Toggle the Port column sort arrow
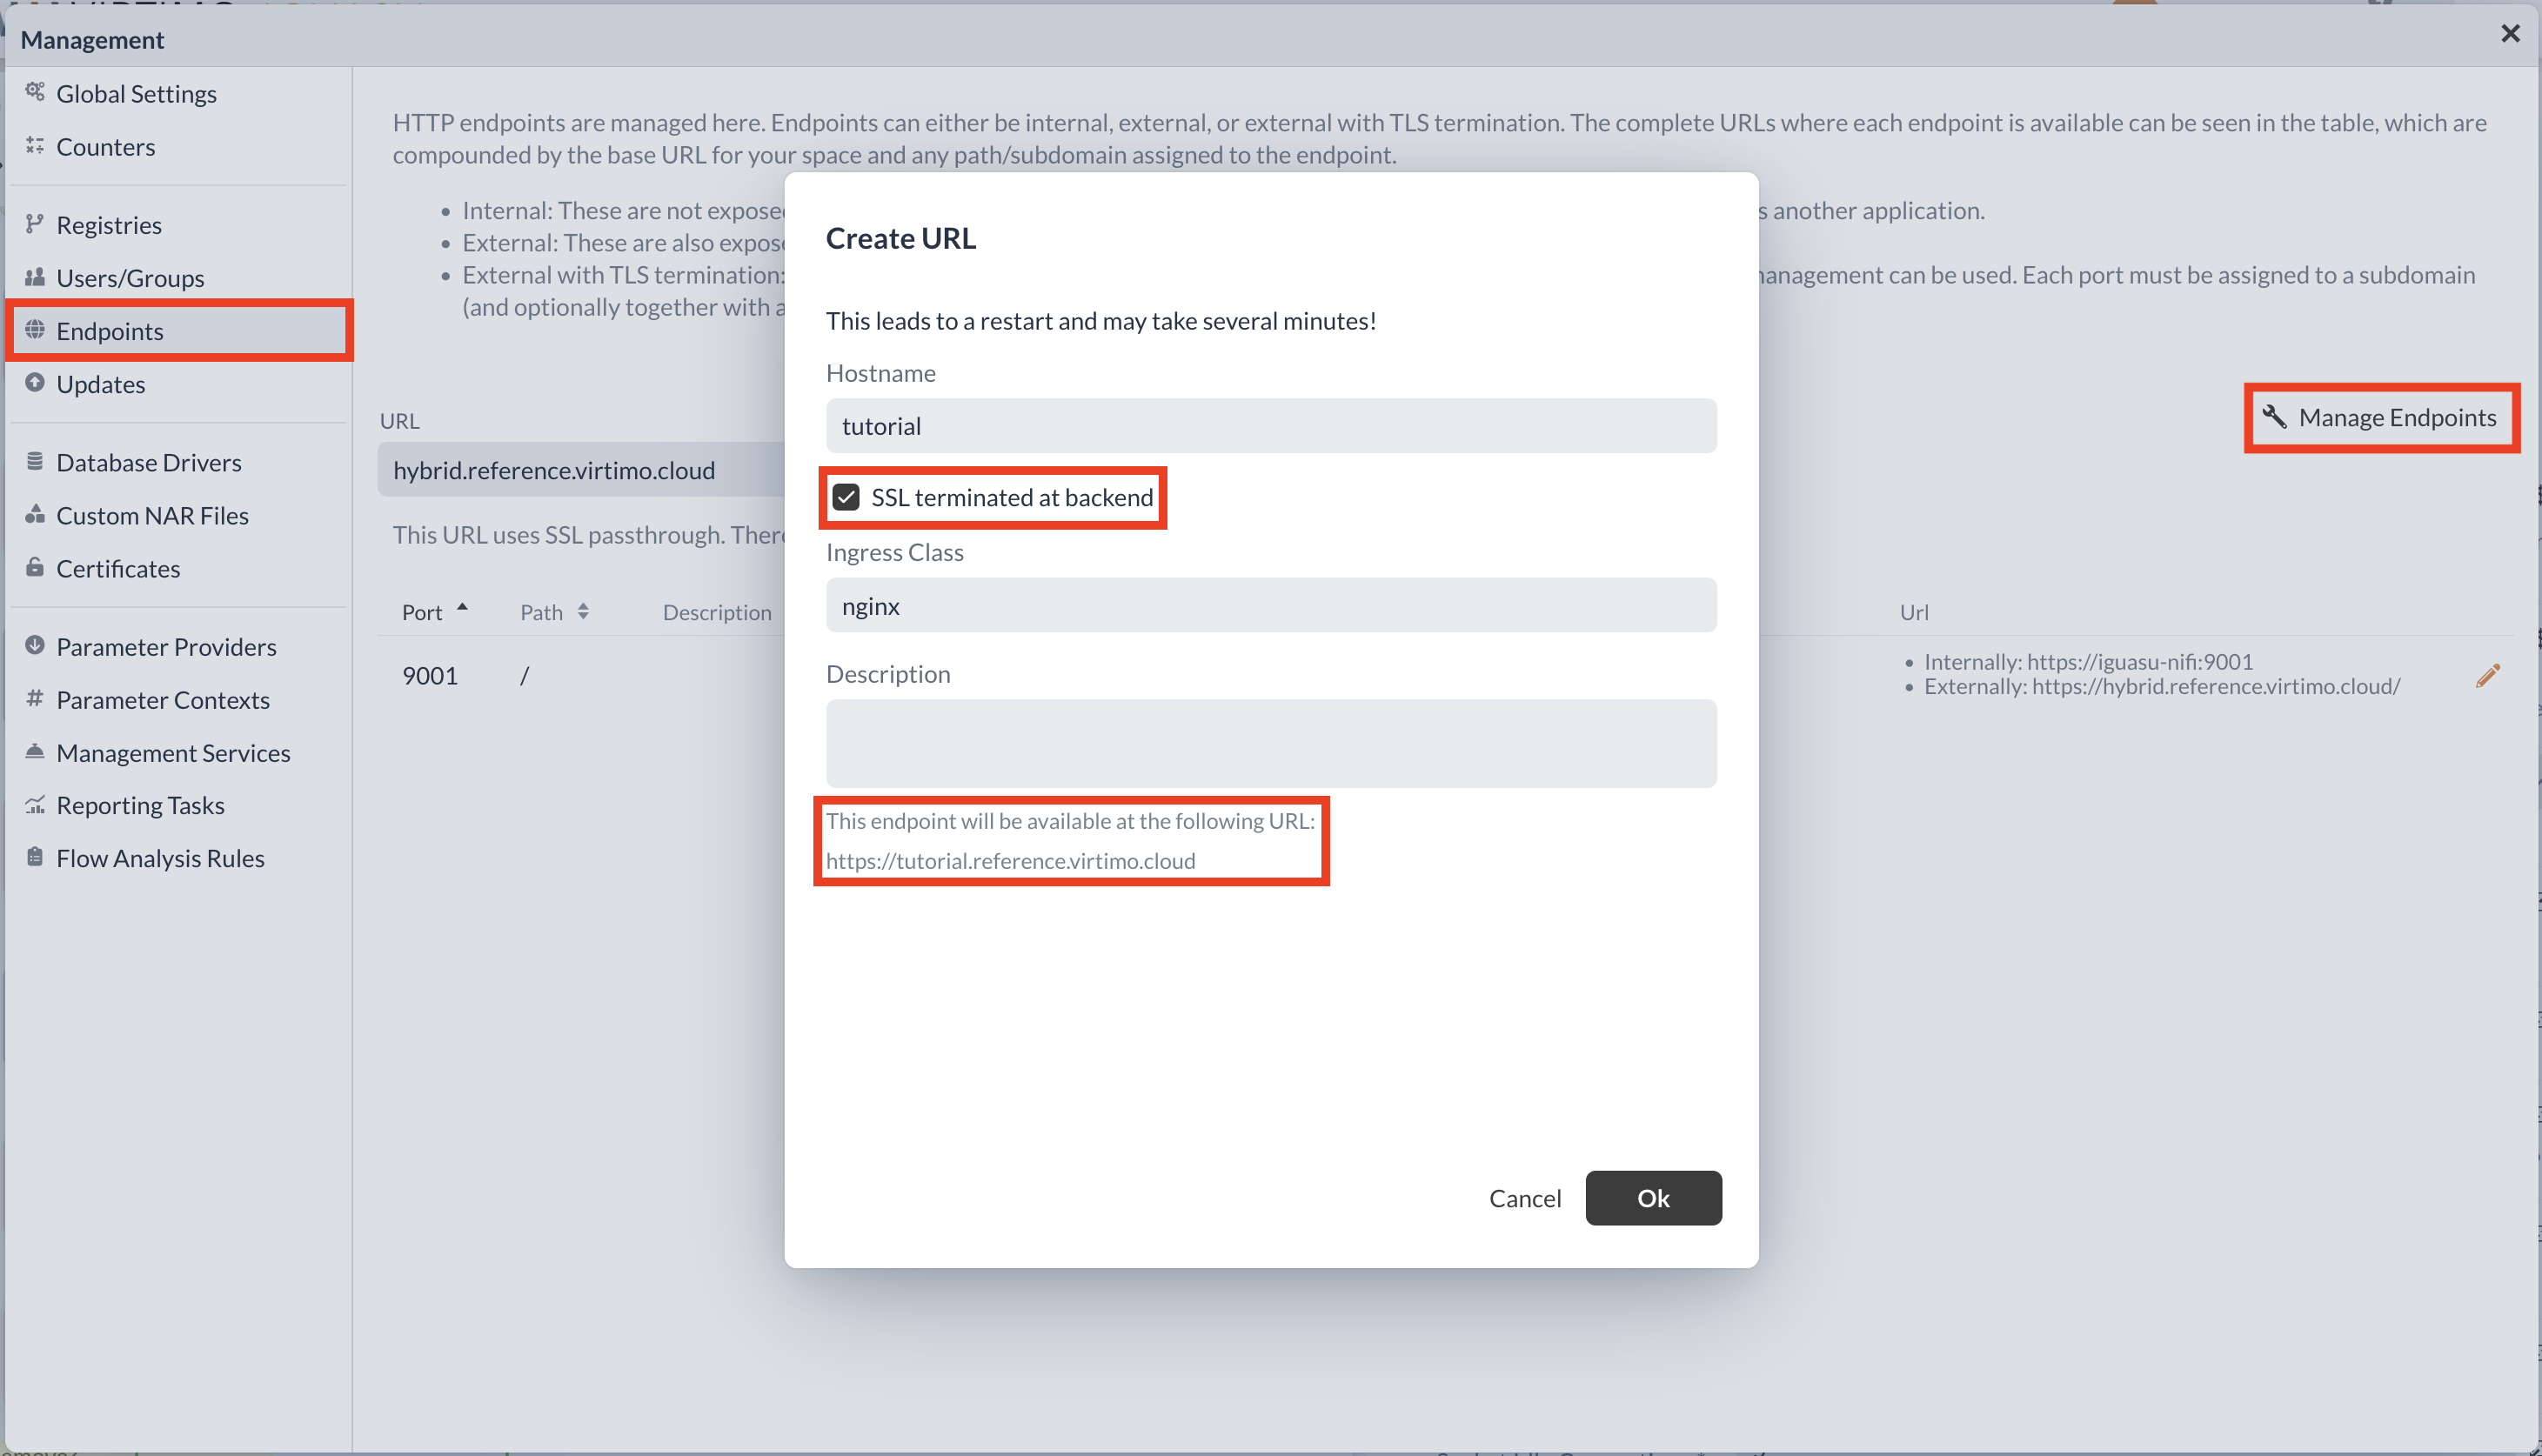 click(462, 606)
